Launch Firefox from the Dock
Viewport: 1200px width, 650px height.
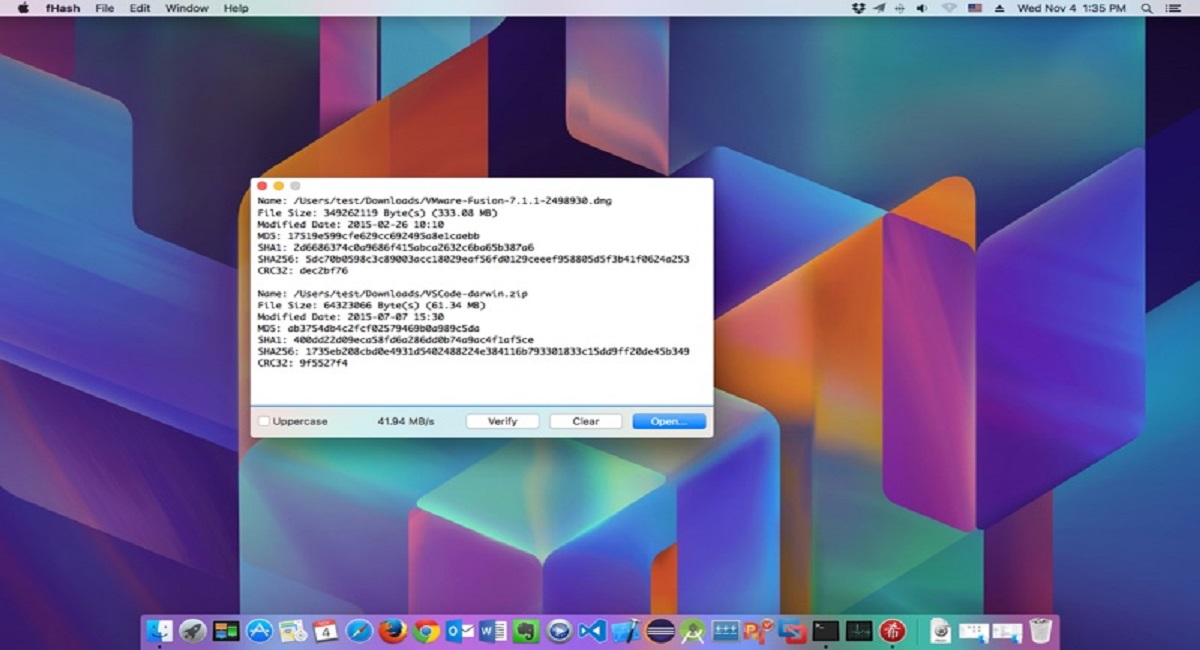click(393, 631)
